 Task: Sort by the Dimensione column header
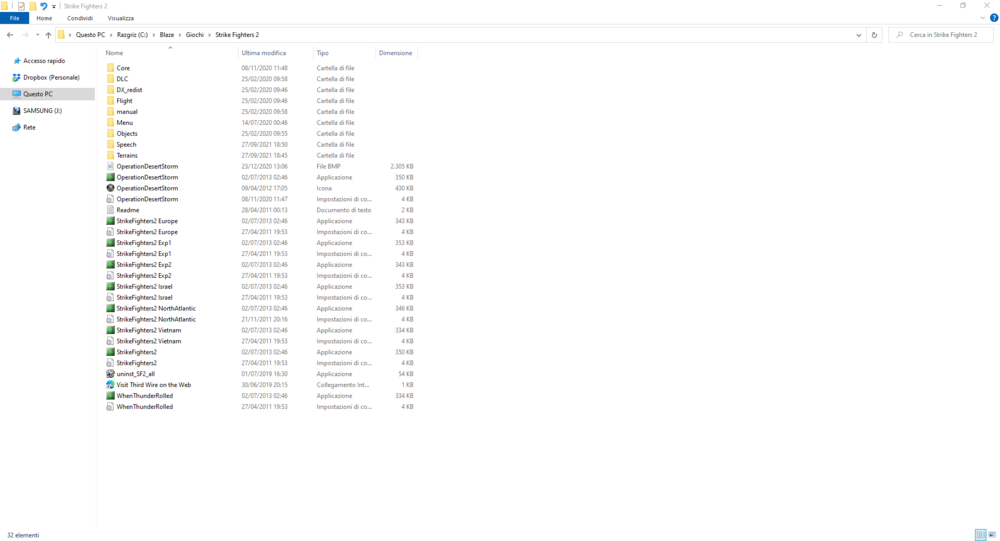point(395,53)
